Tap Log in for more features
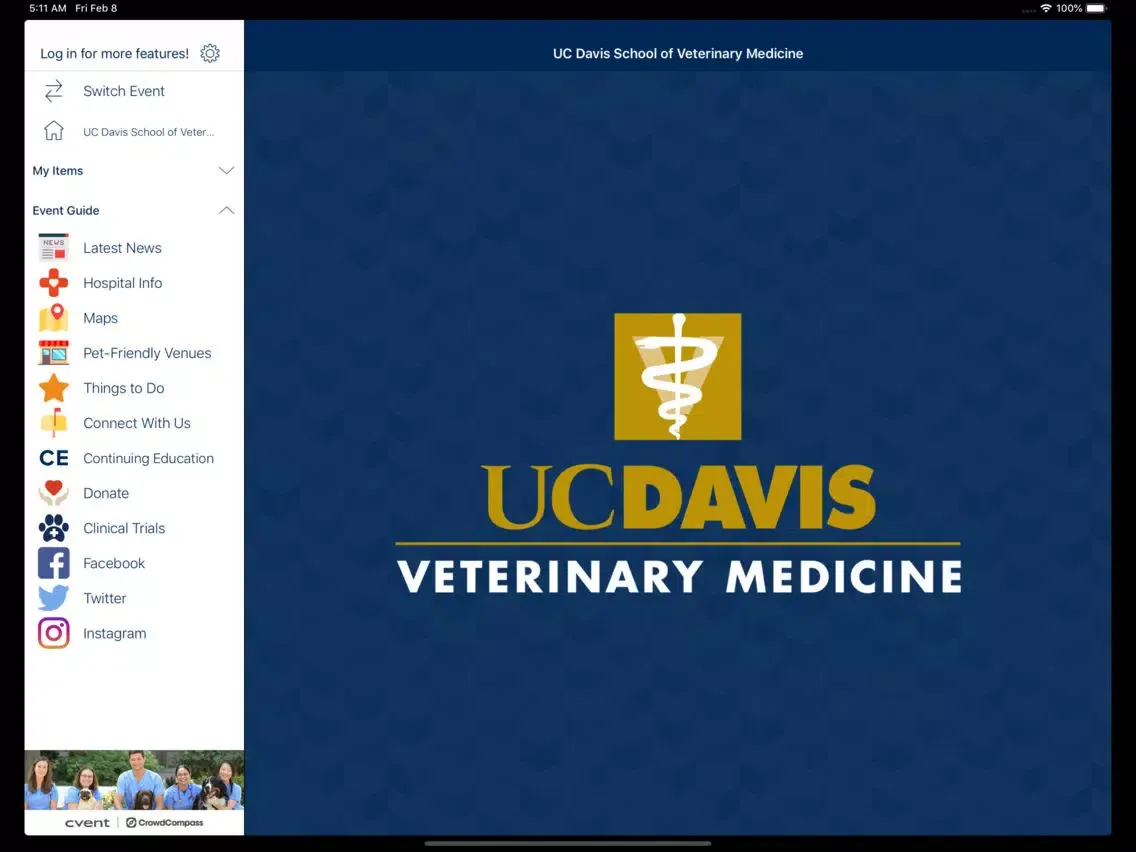Image resolution: width=1136 pixels, height=852 pixels. tap(114, 54)
